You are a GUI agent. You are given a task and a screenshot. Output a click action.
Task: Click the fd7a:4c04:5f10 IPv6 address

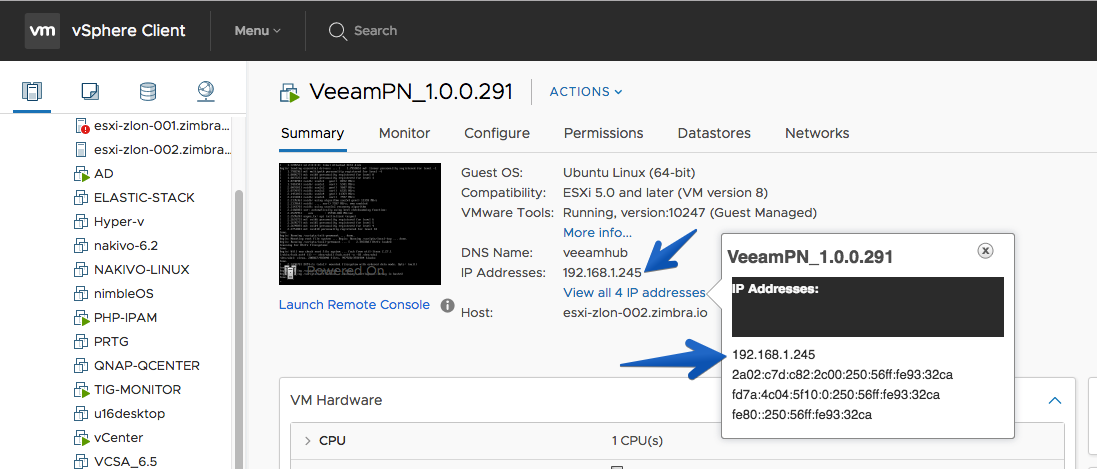[836, 395]
